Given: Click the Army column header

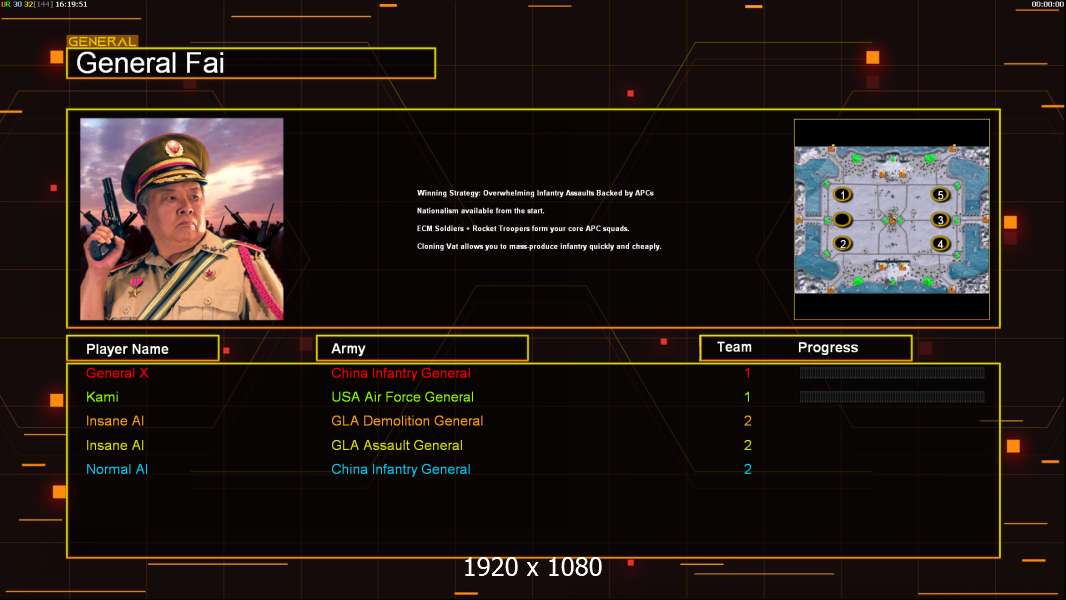Looking at the screenshot, I should point(422,349).
